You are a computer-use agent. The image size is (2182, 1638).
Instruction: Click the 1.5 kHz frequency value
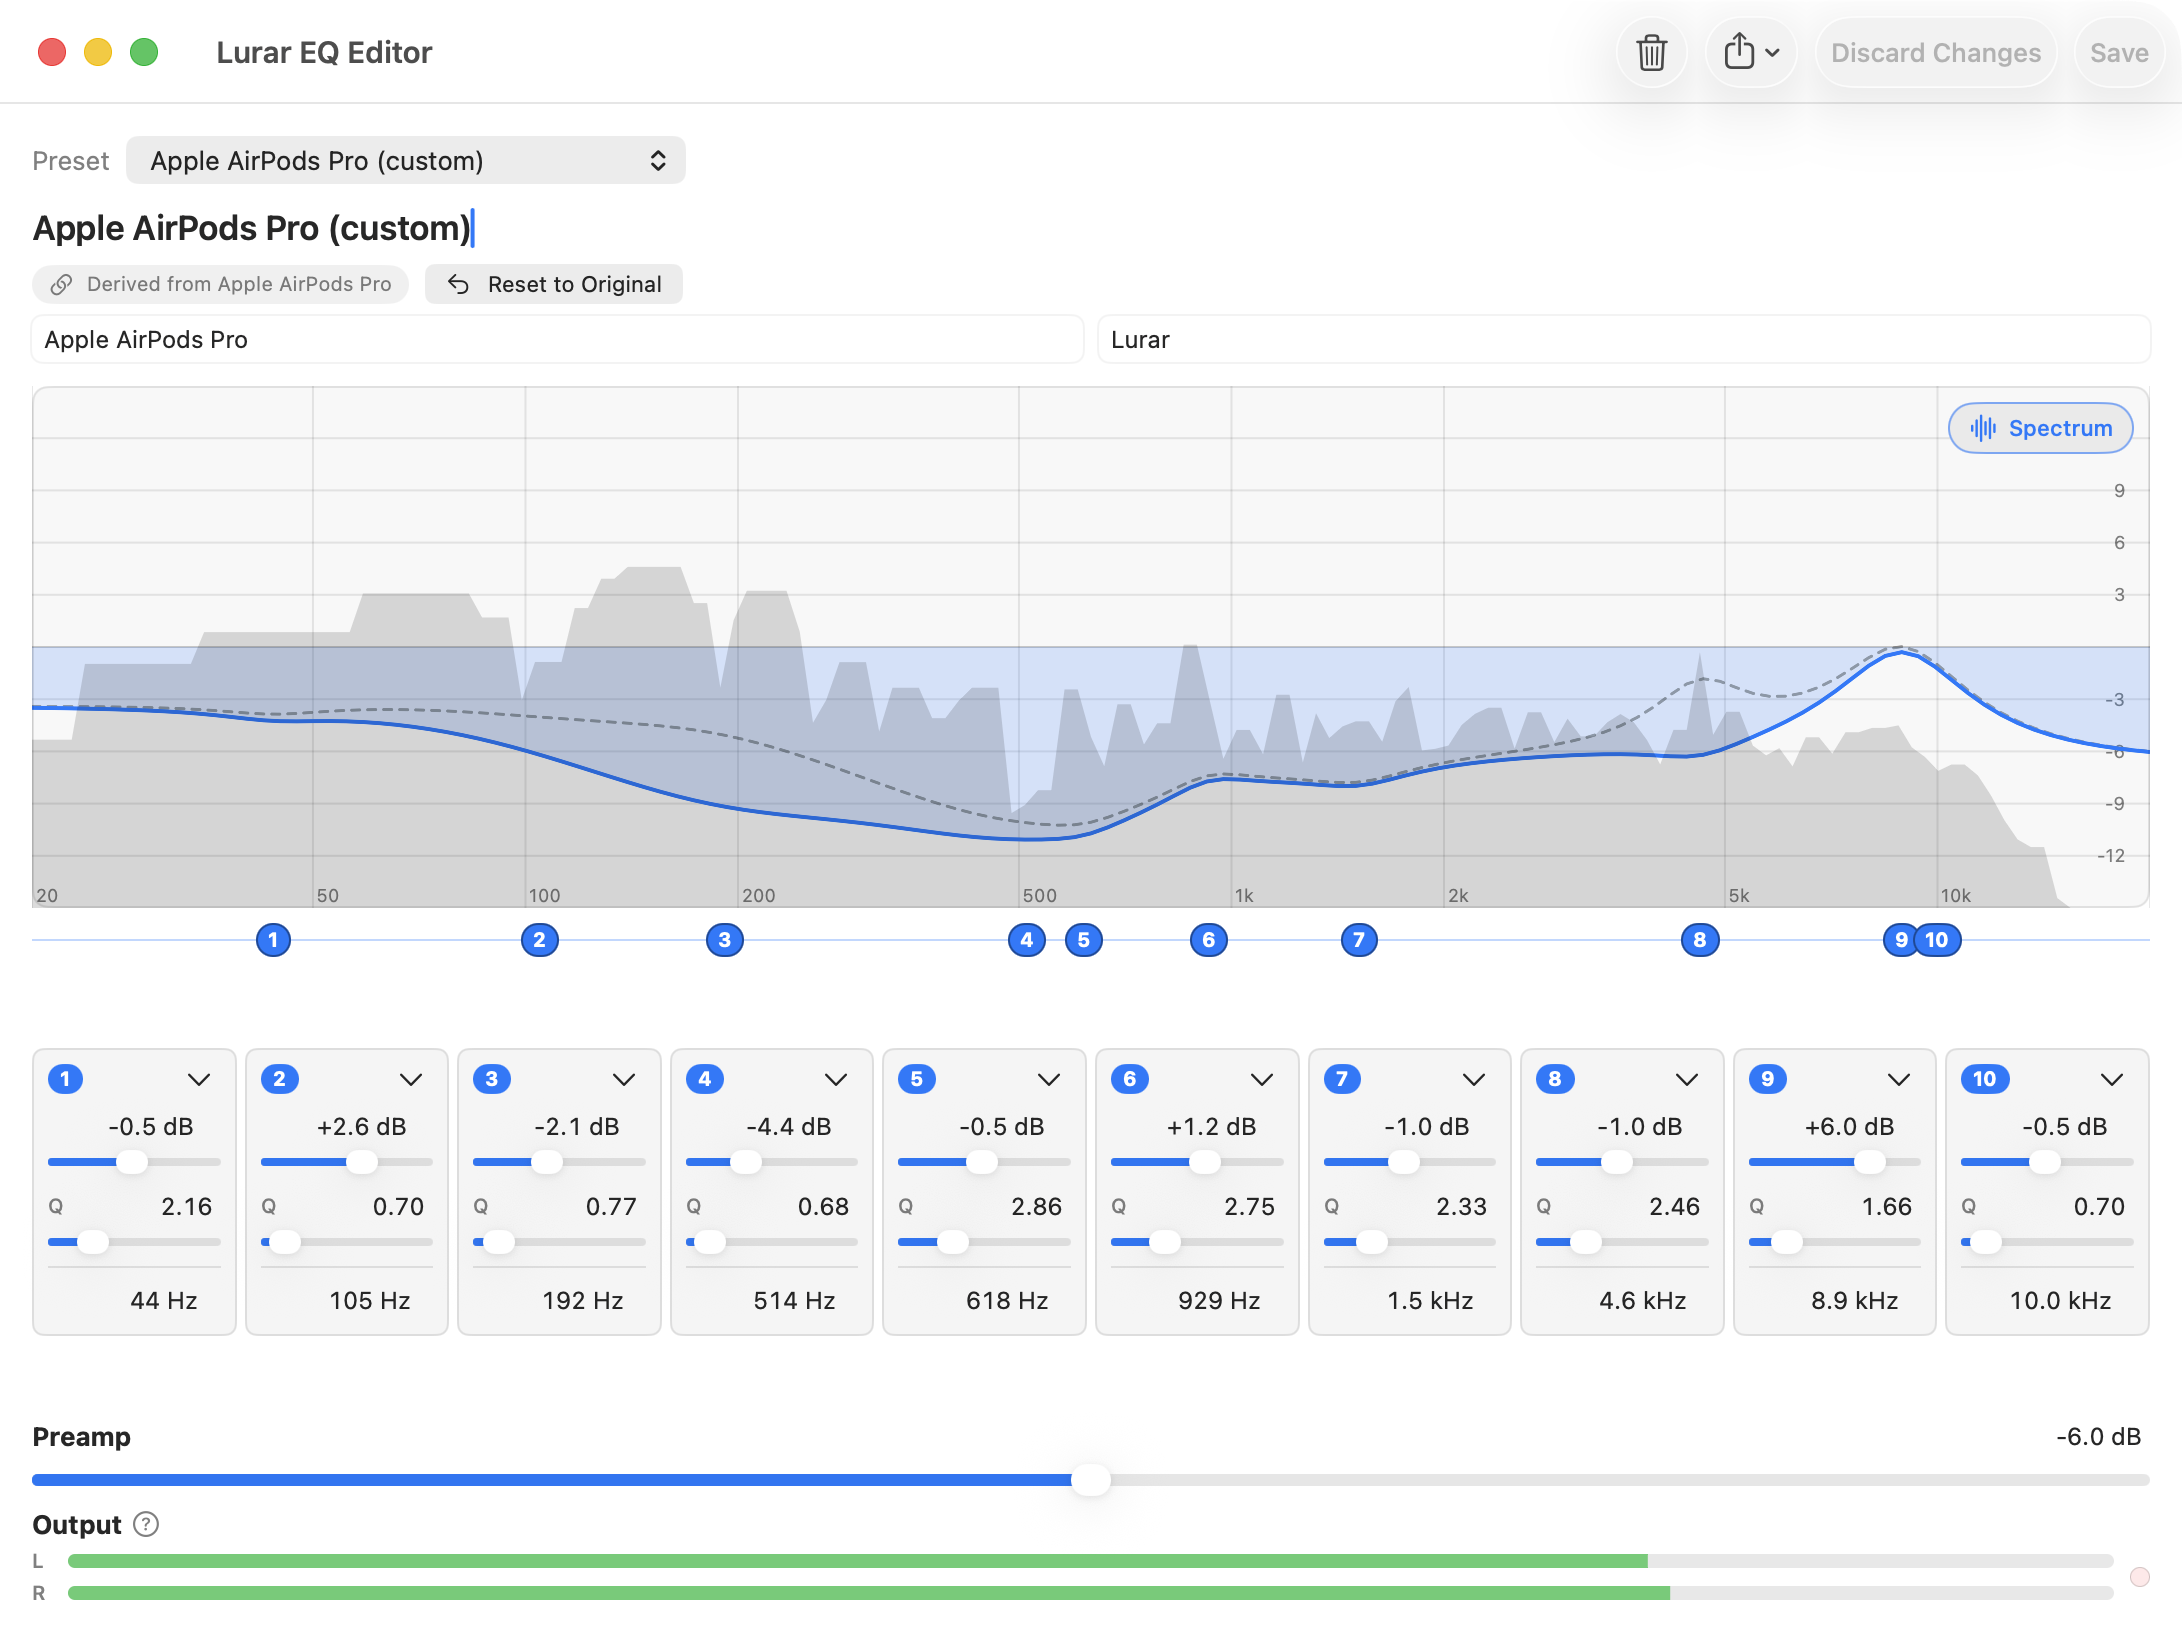(1430, 1301)
